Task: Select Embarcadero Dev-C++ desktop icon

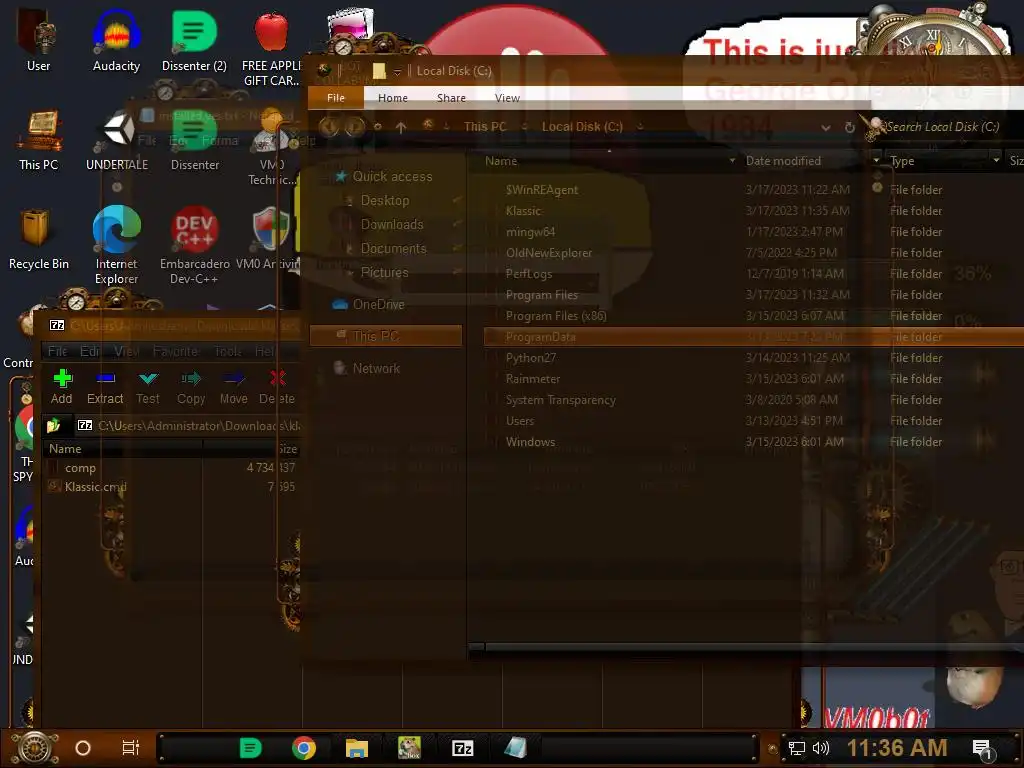Action: [x=194, y=245]
